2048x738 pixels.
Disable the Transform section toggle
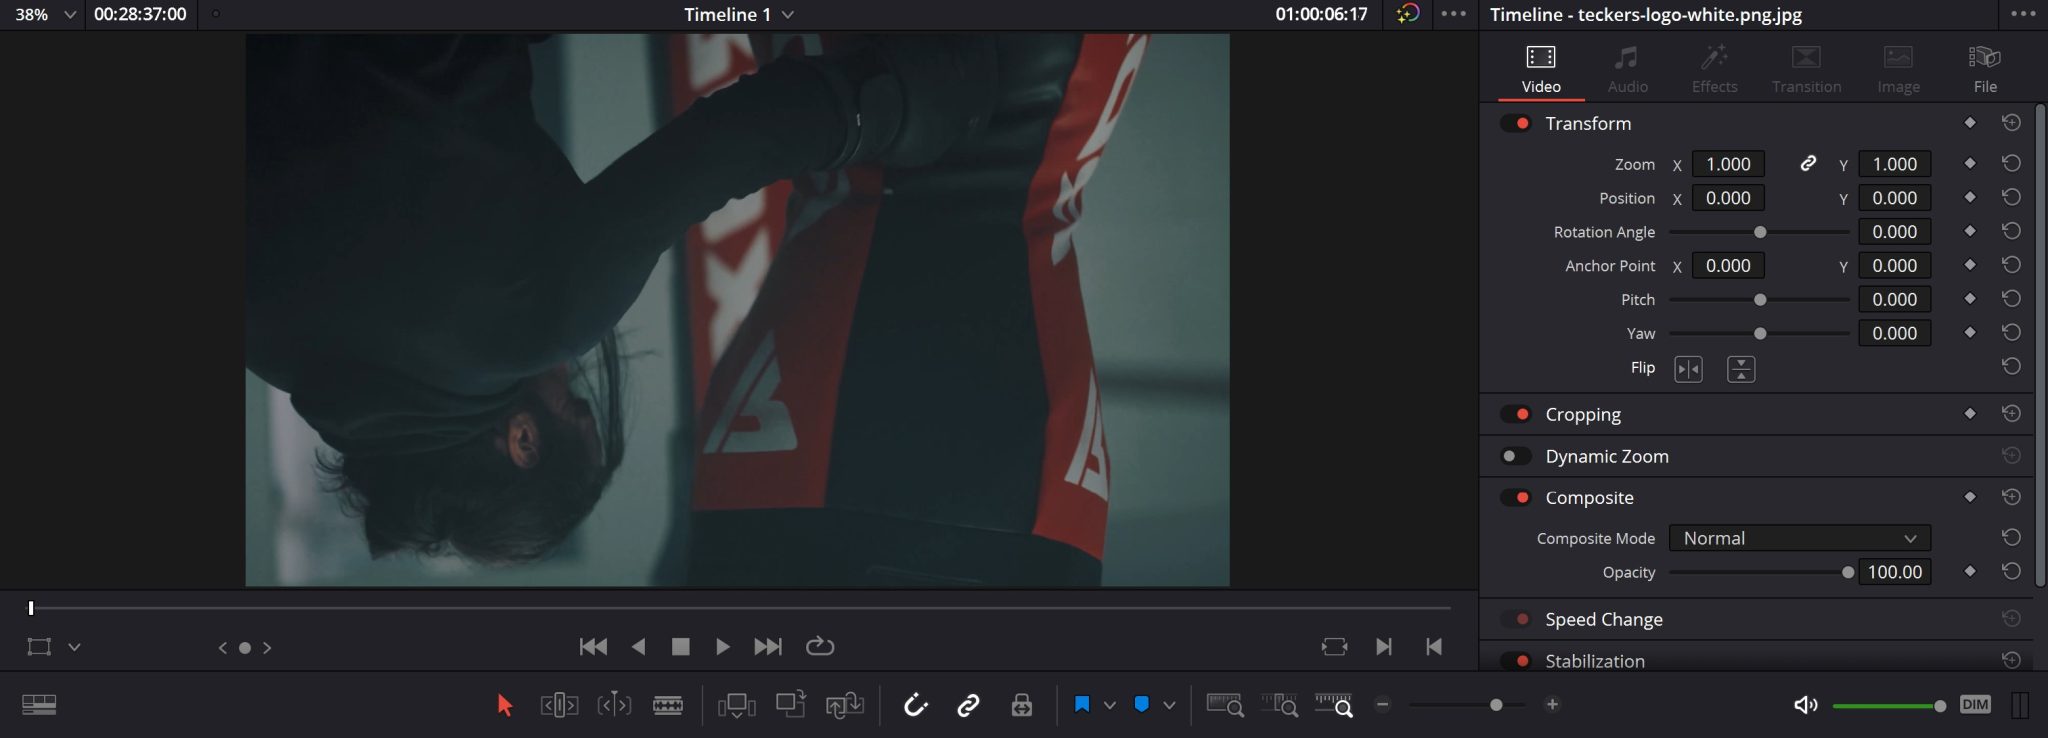click(1516, 124)
